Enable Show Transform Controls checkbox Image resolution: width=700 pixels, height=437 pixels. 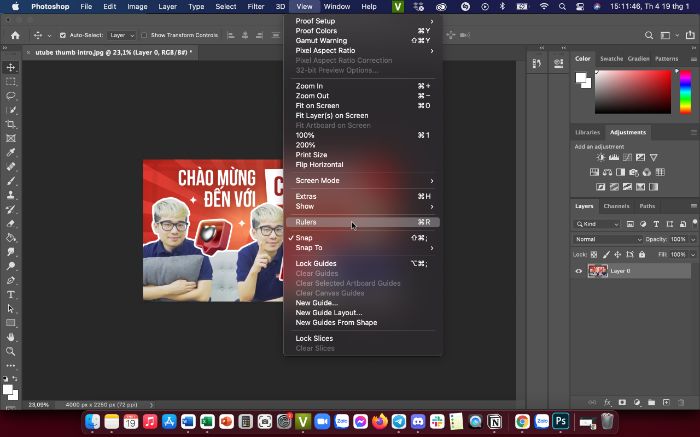(x=144, y=35)
